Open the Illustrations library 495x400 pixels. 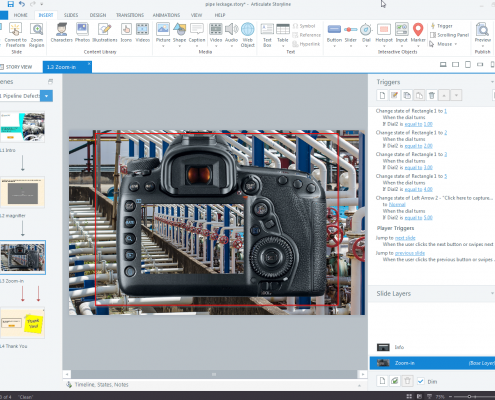[105, 33]
